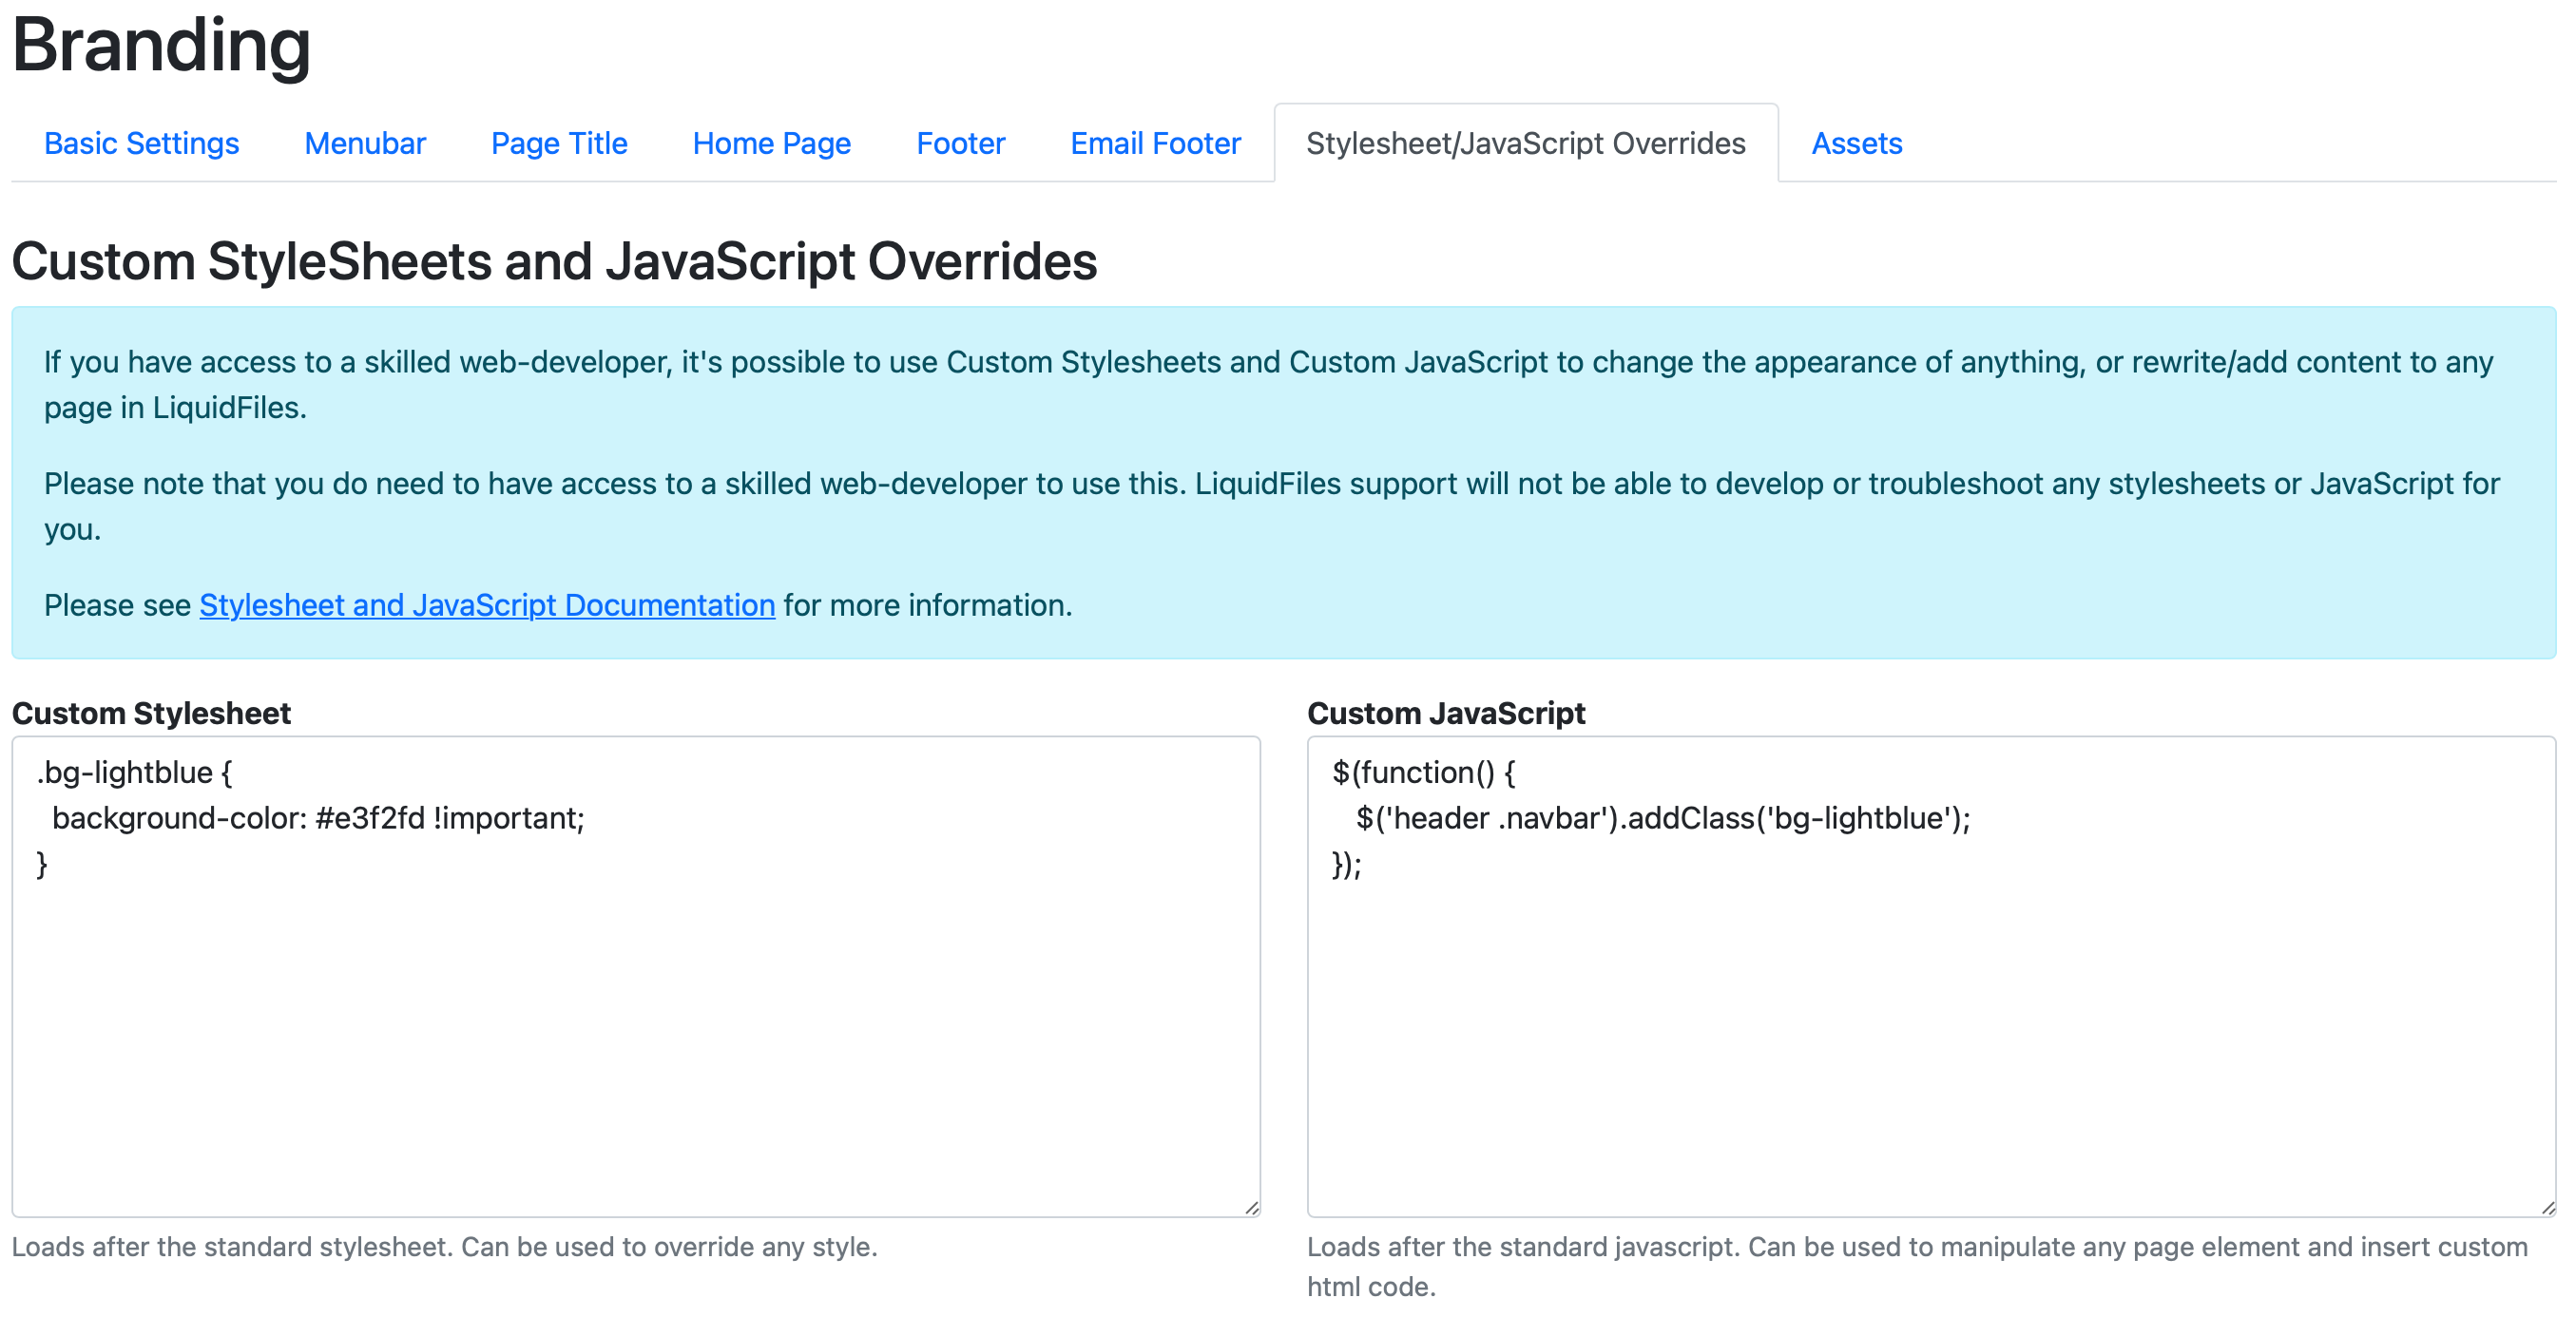Open the Email Footer tab
This screenshot has height=1317, width=2576.
pyautogui.click(x=1155, y=143)
